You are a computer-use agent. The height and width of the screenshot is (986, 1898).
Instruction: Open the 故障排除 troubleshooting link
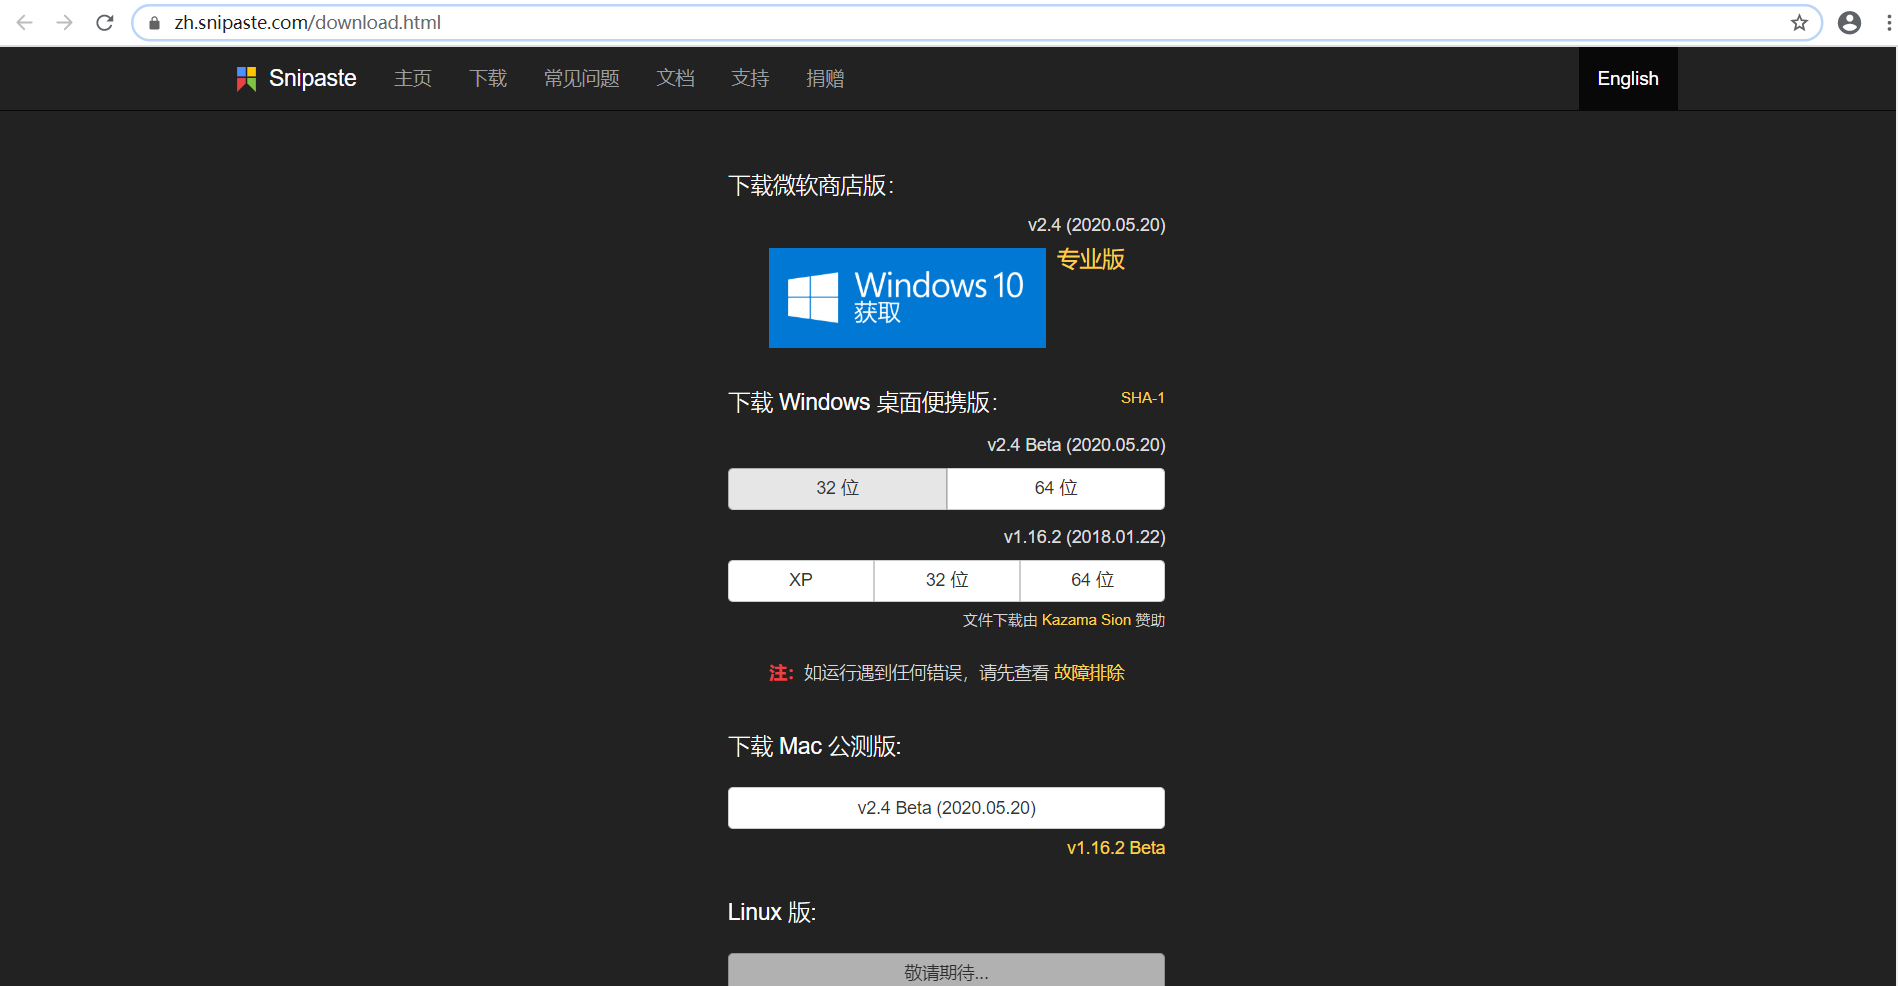pos(1089,673)
